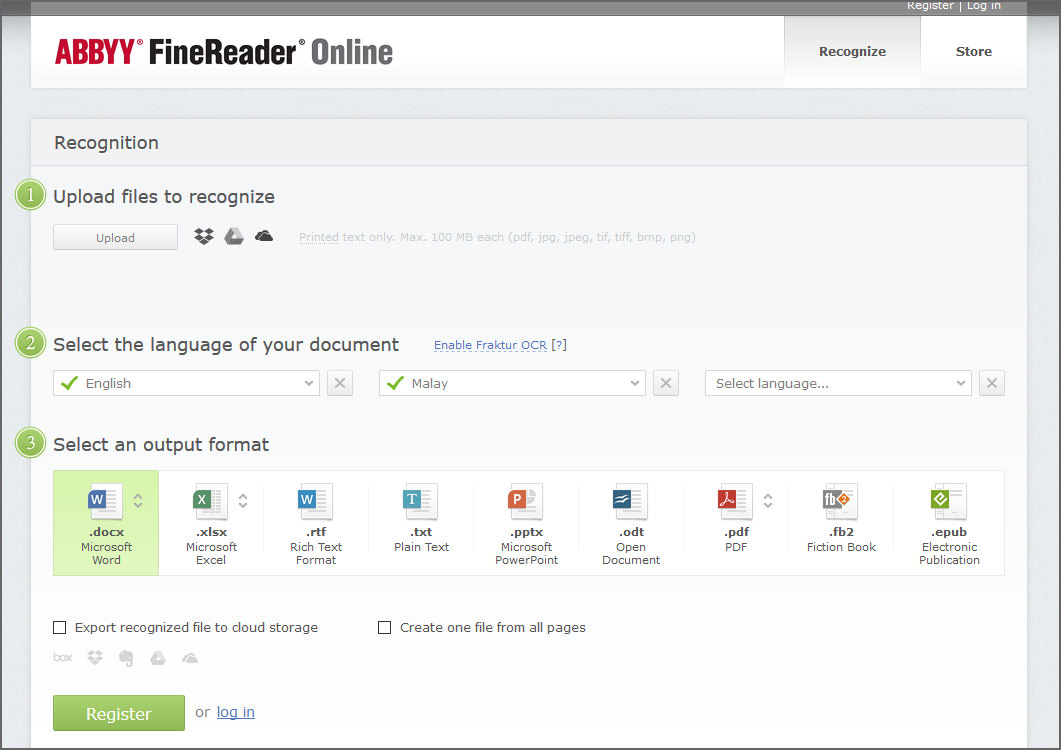Click the OneDrive export storage icon
Viewport: 1061px width, 750px height.
[x=189, y=658]
